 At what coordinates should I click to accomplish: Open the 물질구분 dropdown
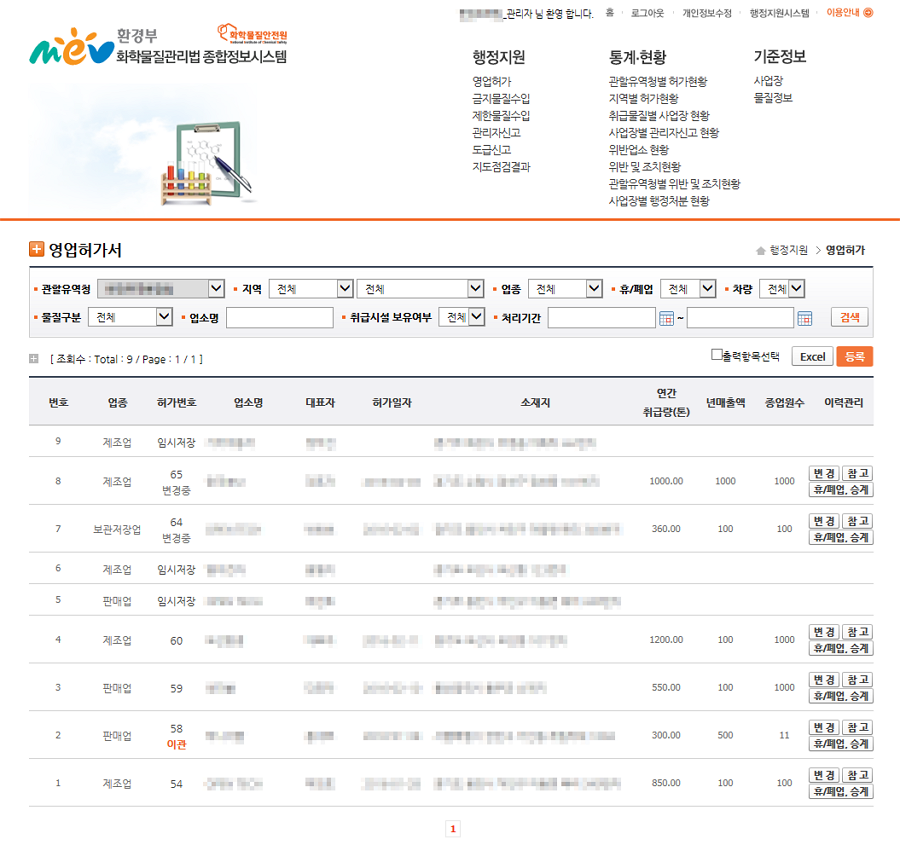tap(131, 317)
